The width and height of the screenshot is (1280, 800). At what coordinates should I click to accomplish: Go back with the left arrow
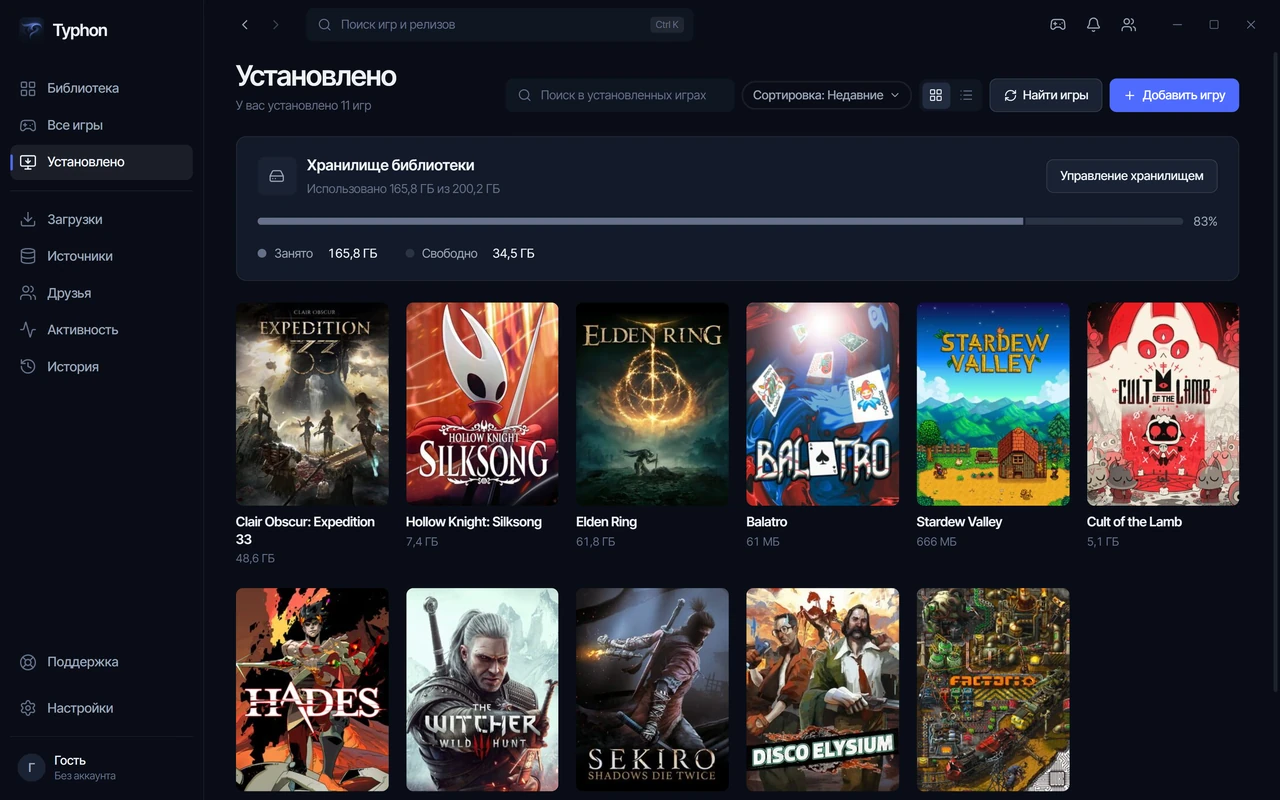tap(245, 25)
